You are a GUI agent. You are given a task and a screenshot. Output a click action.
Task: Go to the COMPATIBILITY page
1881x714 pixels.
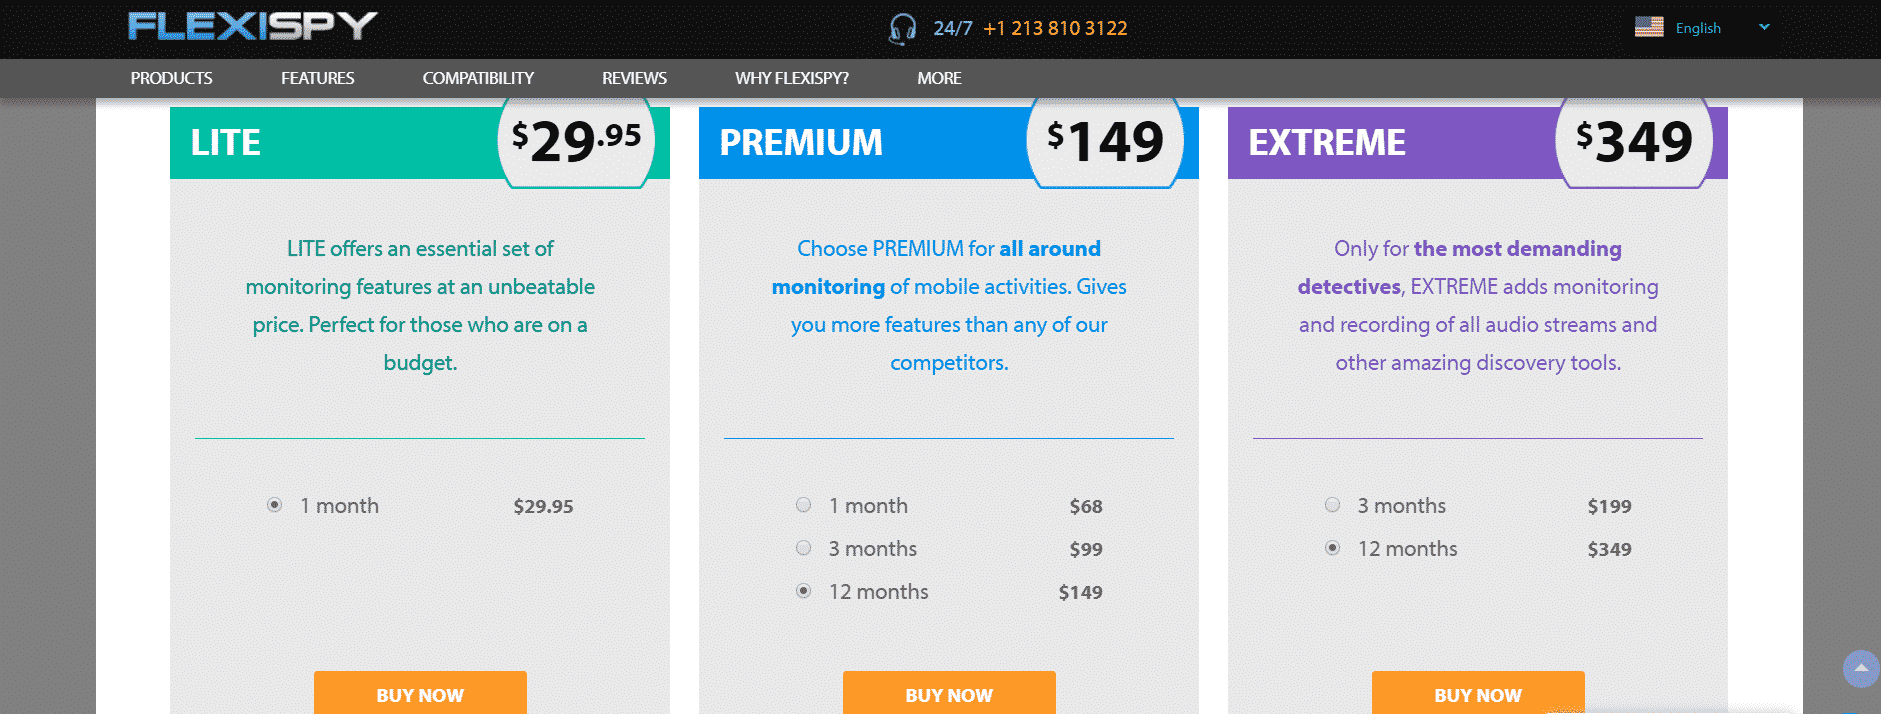click(x=478, y=78)
